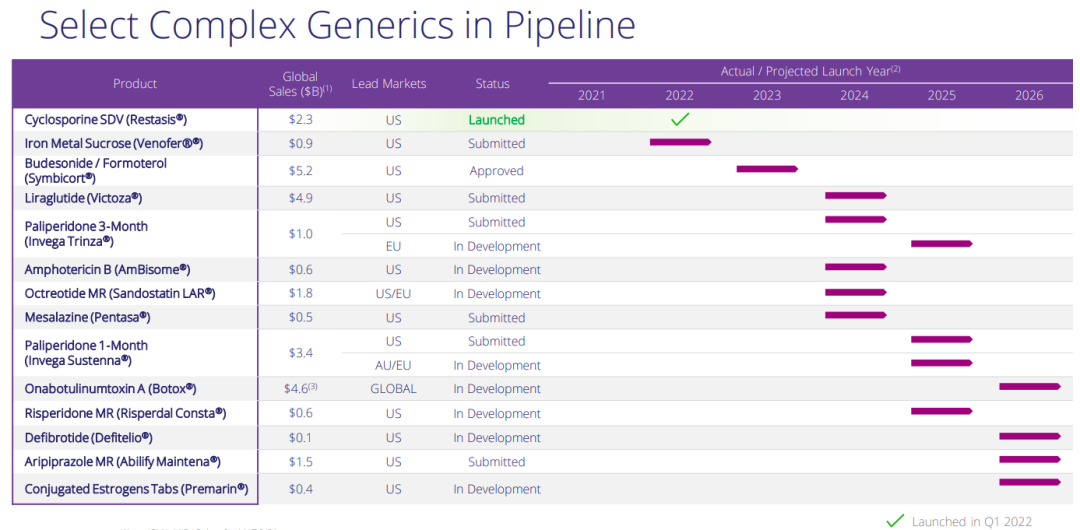Click Onabotulinumtoxin A (Botox) product name
Screen dimensions: 1080x530
point(110,389)
